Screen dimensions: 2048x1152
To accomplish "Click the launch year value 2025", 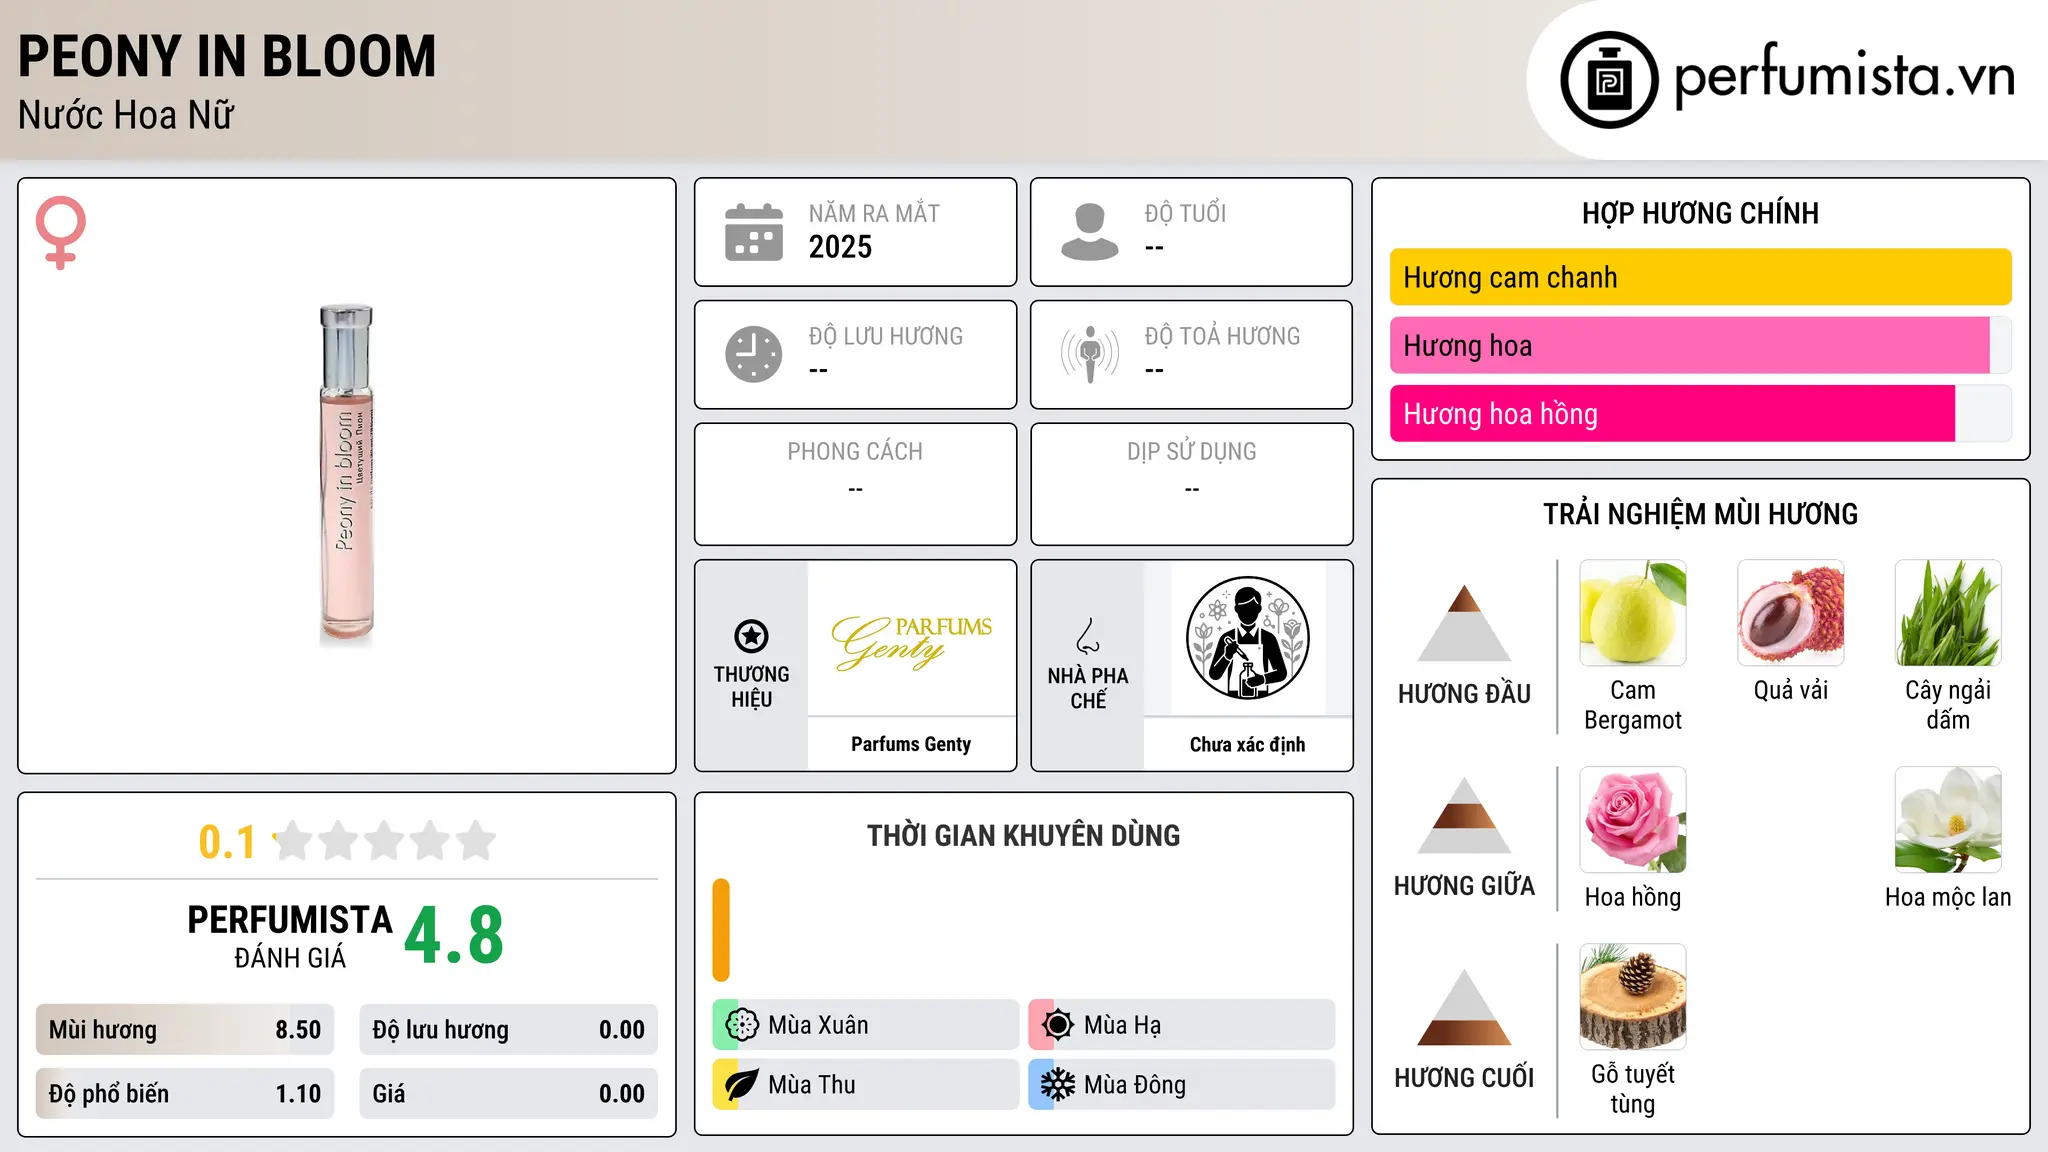I will point(840,247).
